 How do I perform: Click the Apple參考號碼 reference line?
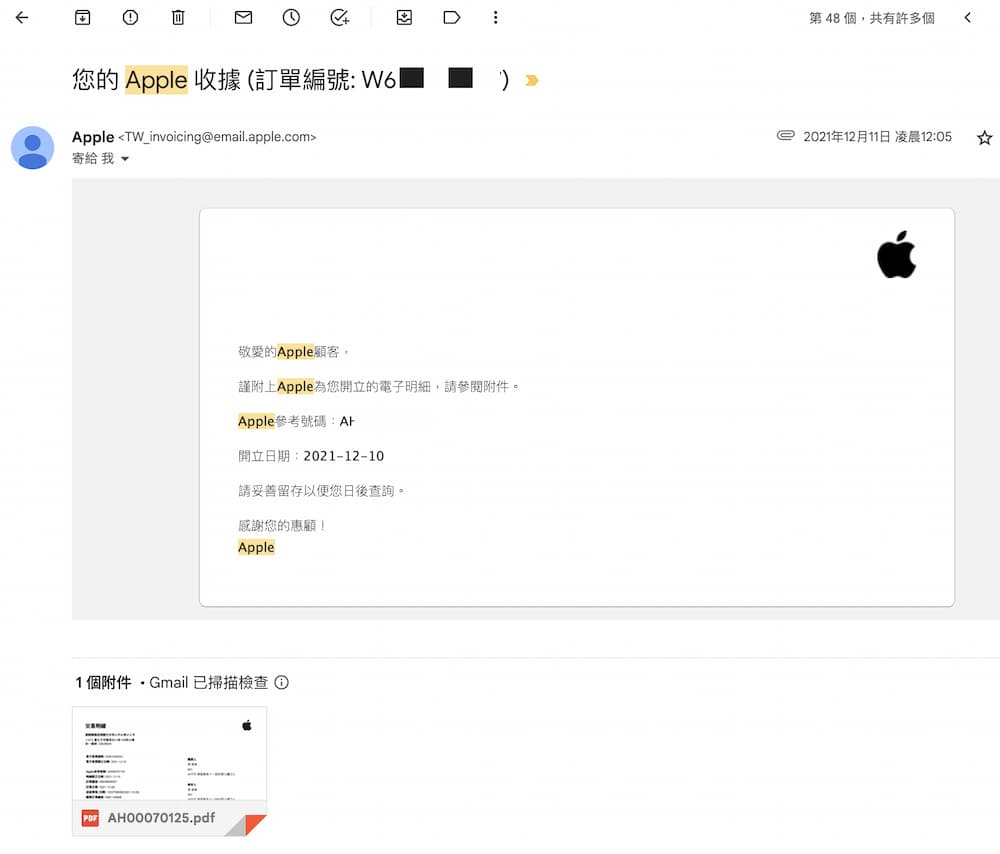tap(296, 422)
